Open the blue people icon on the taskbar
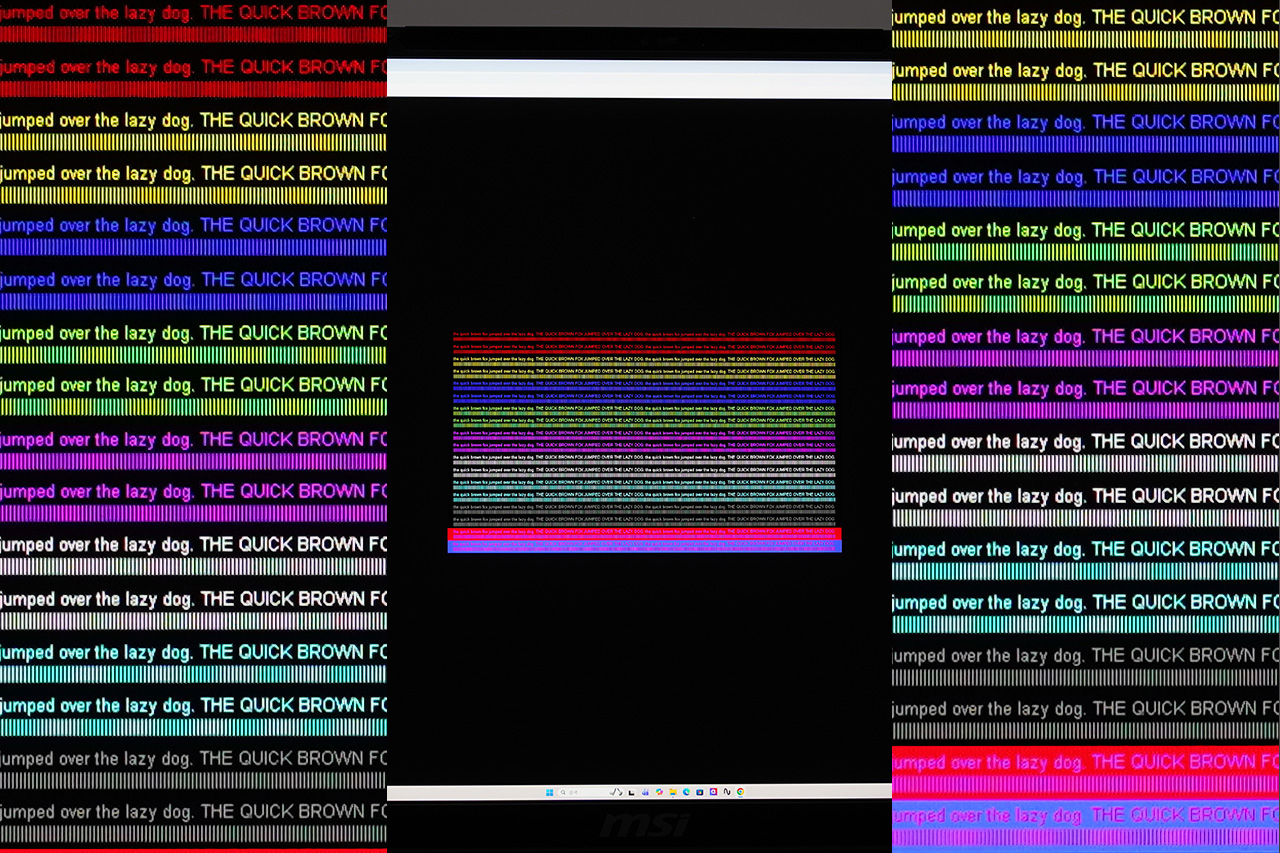This screenshot has height=853, width=1280. (x=645, y=793)
